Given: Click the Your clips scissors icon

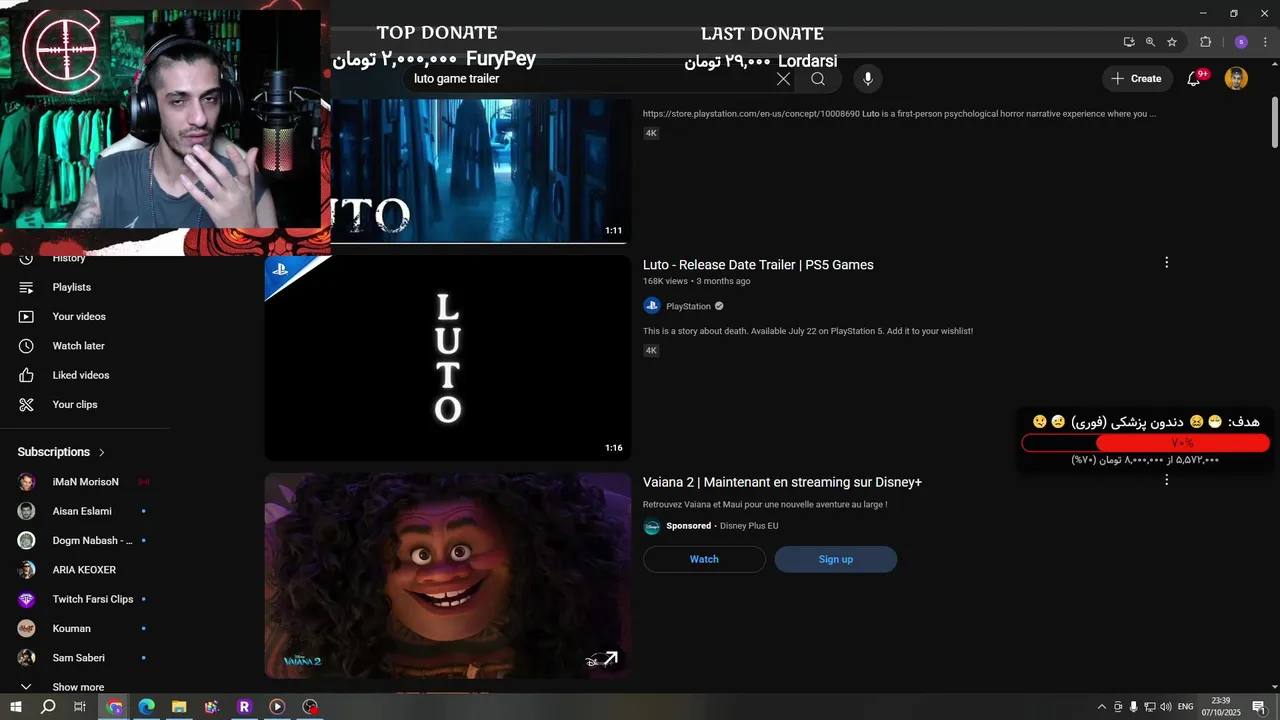Looking at the screenshot, I should point(27,404).
